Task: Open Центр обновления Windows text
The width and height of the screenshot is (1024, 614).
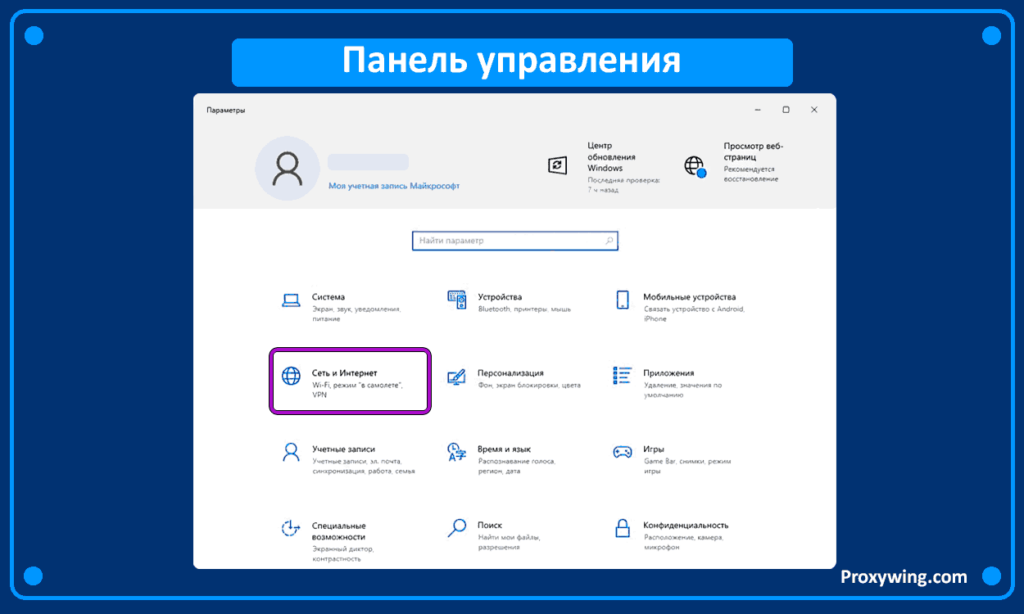Action: [x=611, y=157]
